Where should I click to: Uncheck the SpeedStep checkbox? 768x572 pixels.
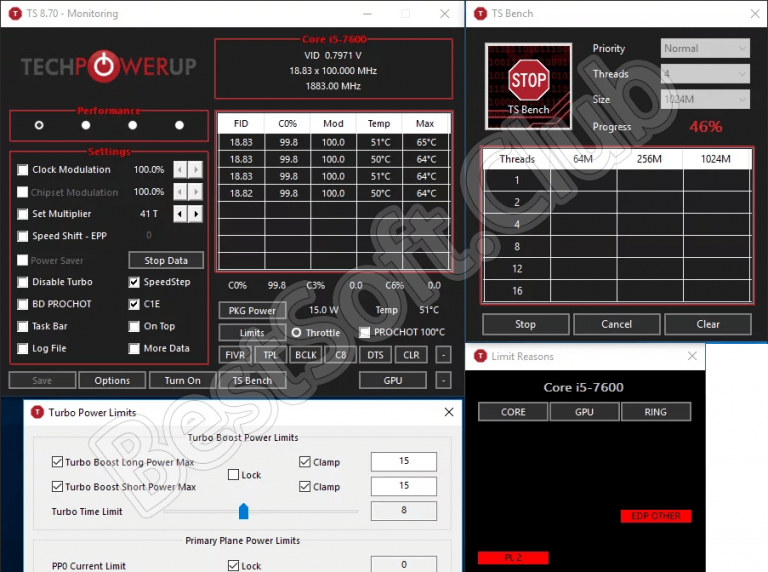tap(134, 282)
